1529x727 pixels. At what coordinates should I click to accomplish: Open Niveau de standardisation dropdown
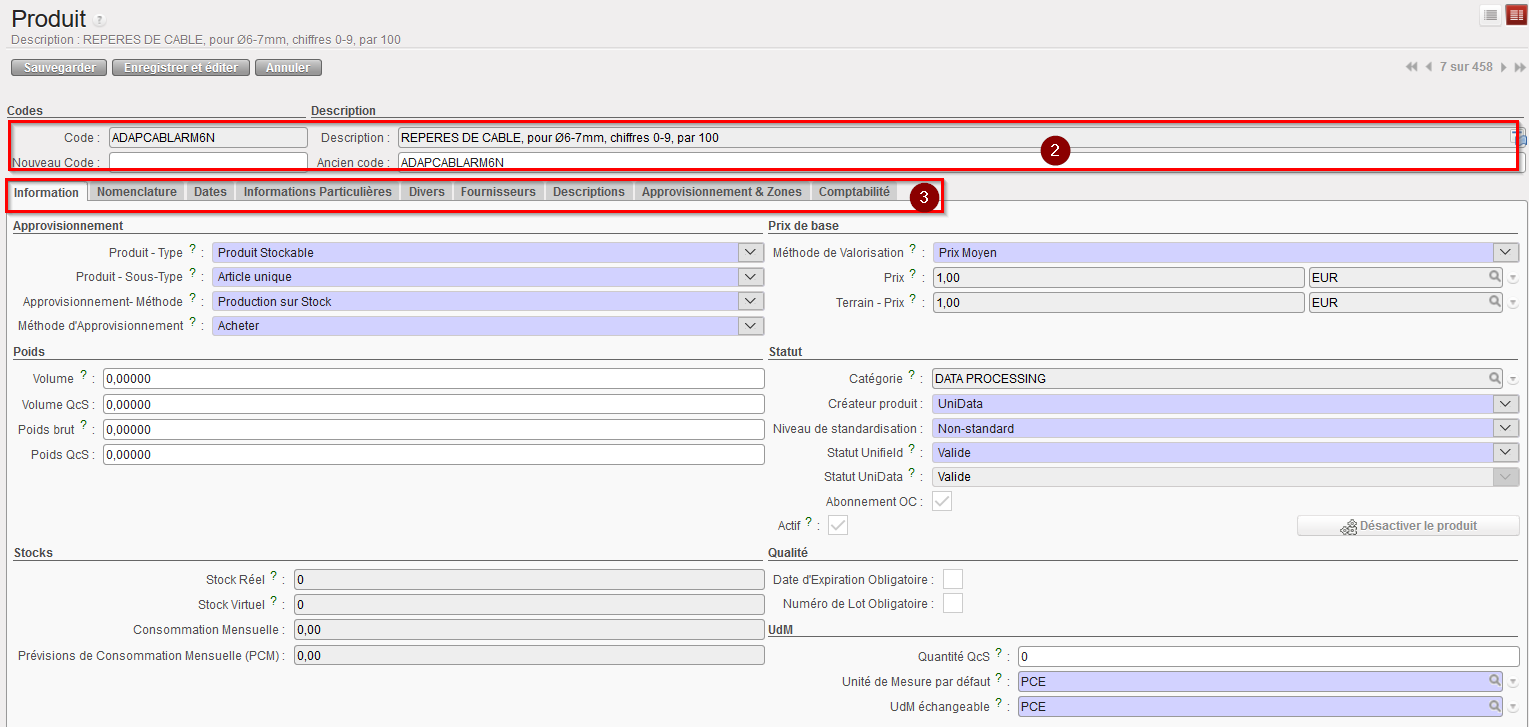(x=1505, y=428)
